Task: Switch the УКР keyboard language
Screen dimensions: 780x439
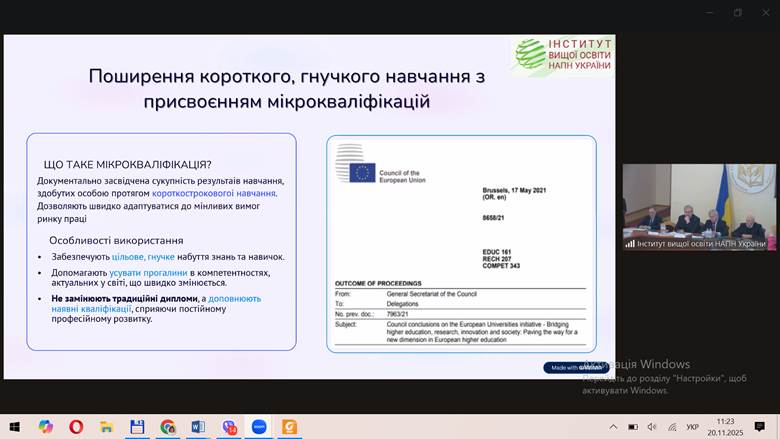Action: pyautogui.click(x=693, y=427)
